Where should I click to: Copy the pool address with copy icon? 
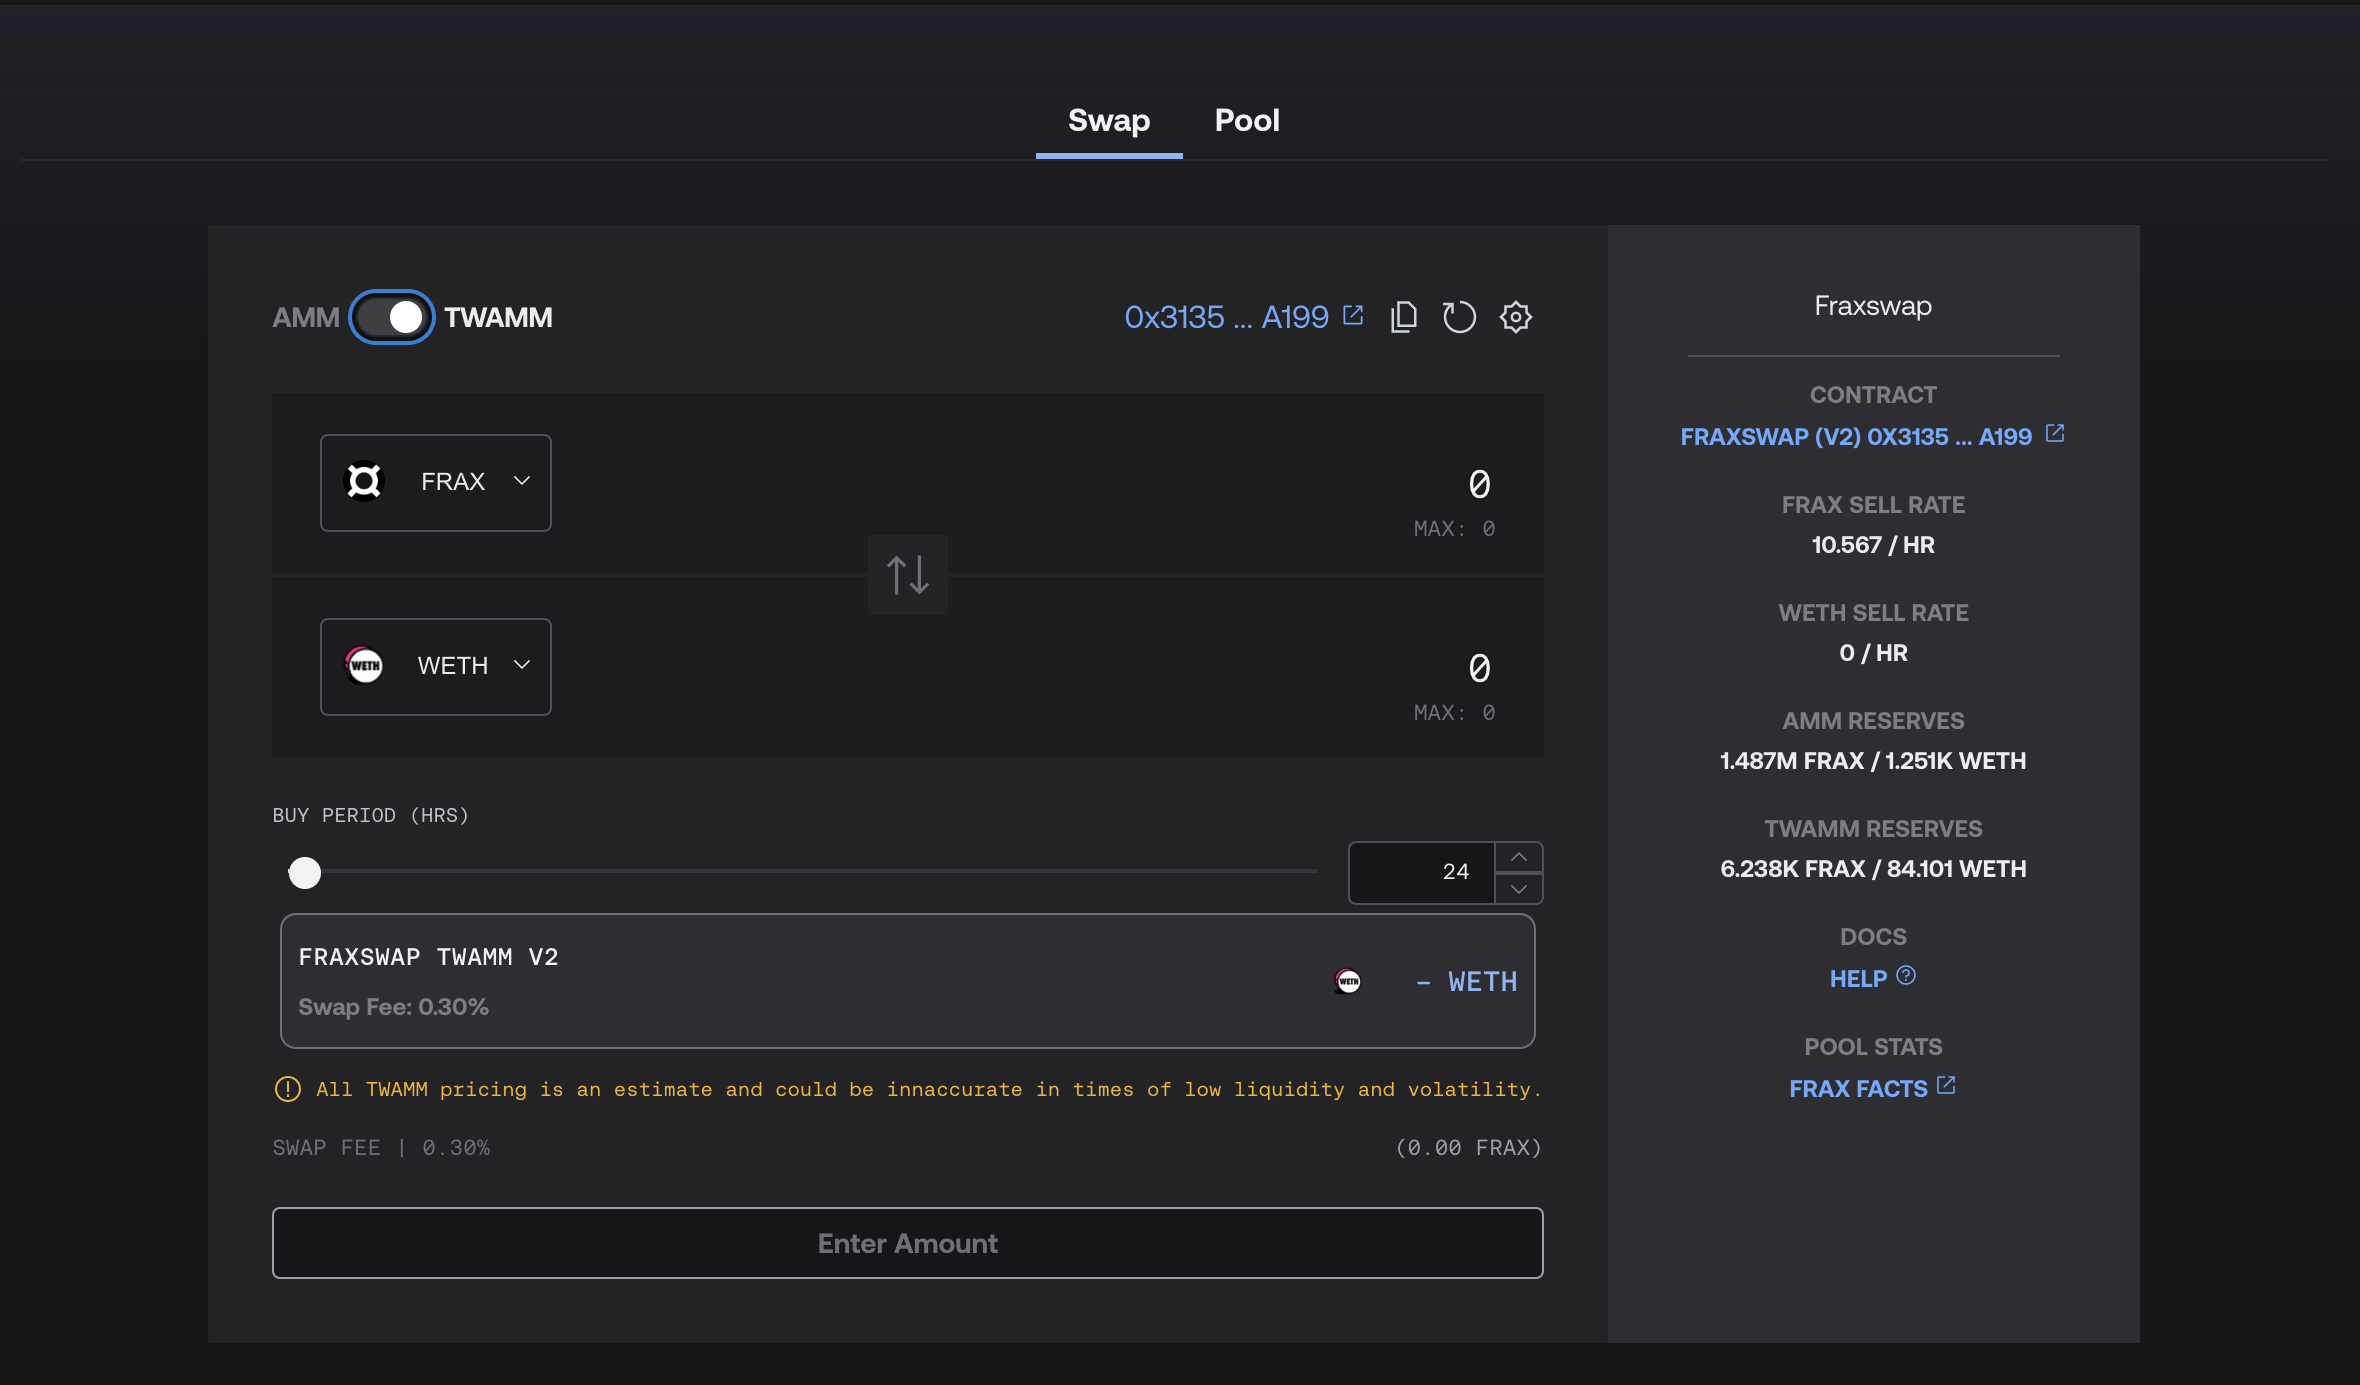pyautogui.click(x=1404, y=317)
